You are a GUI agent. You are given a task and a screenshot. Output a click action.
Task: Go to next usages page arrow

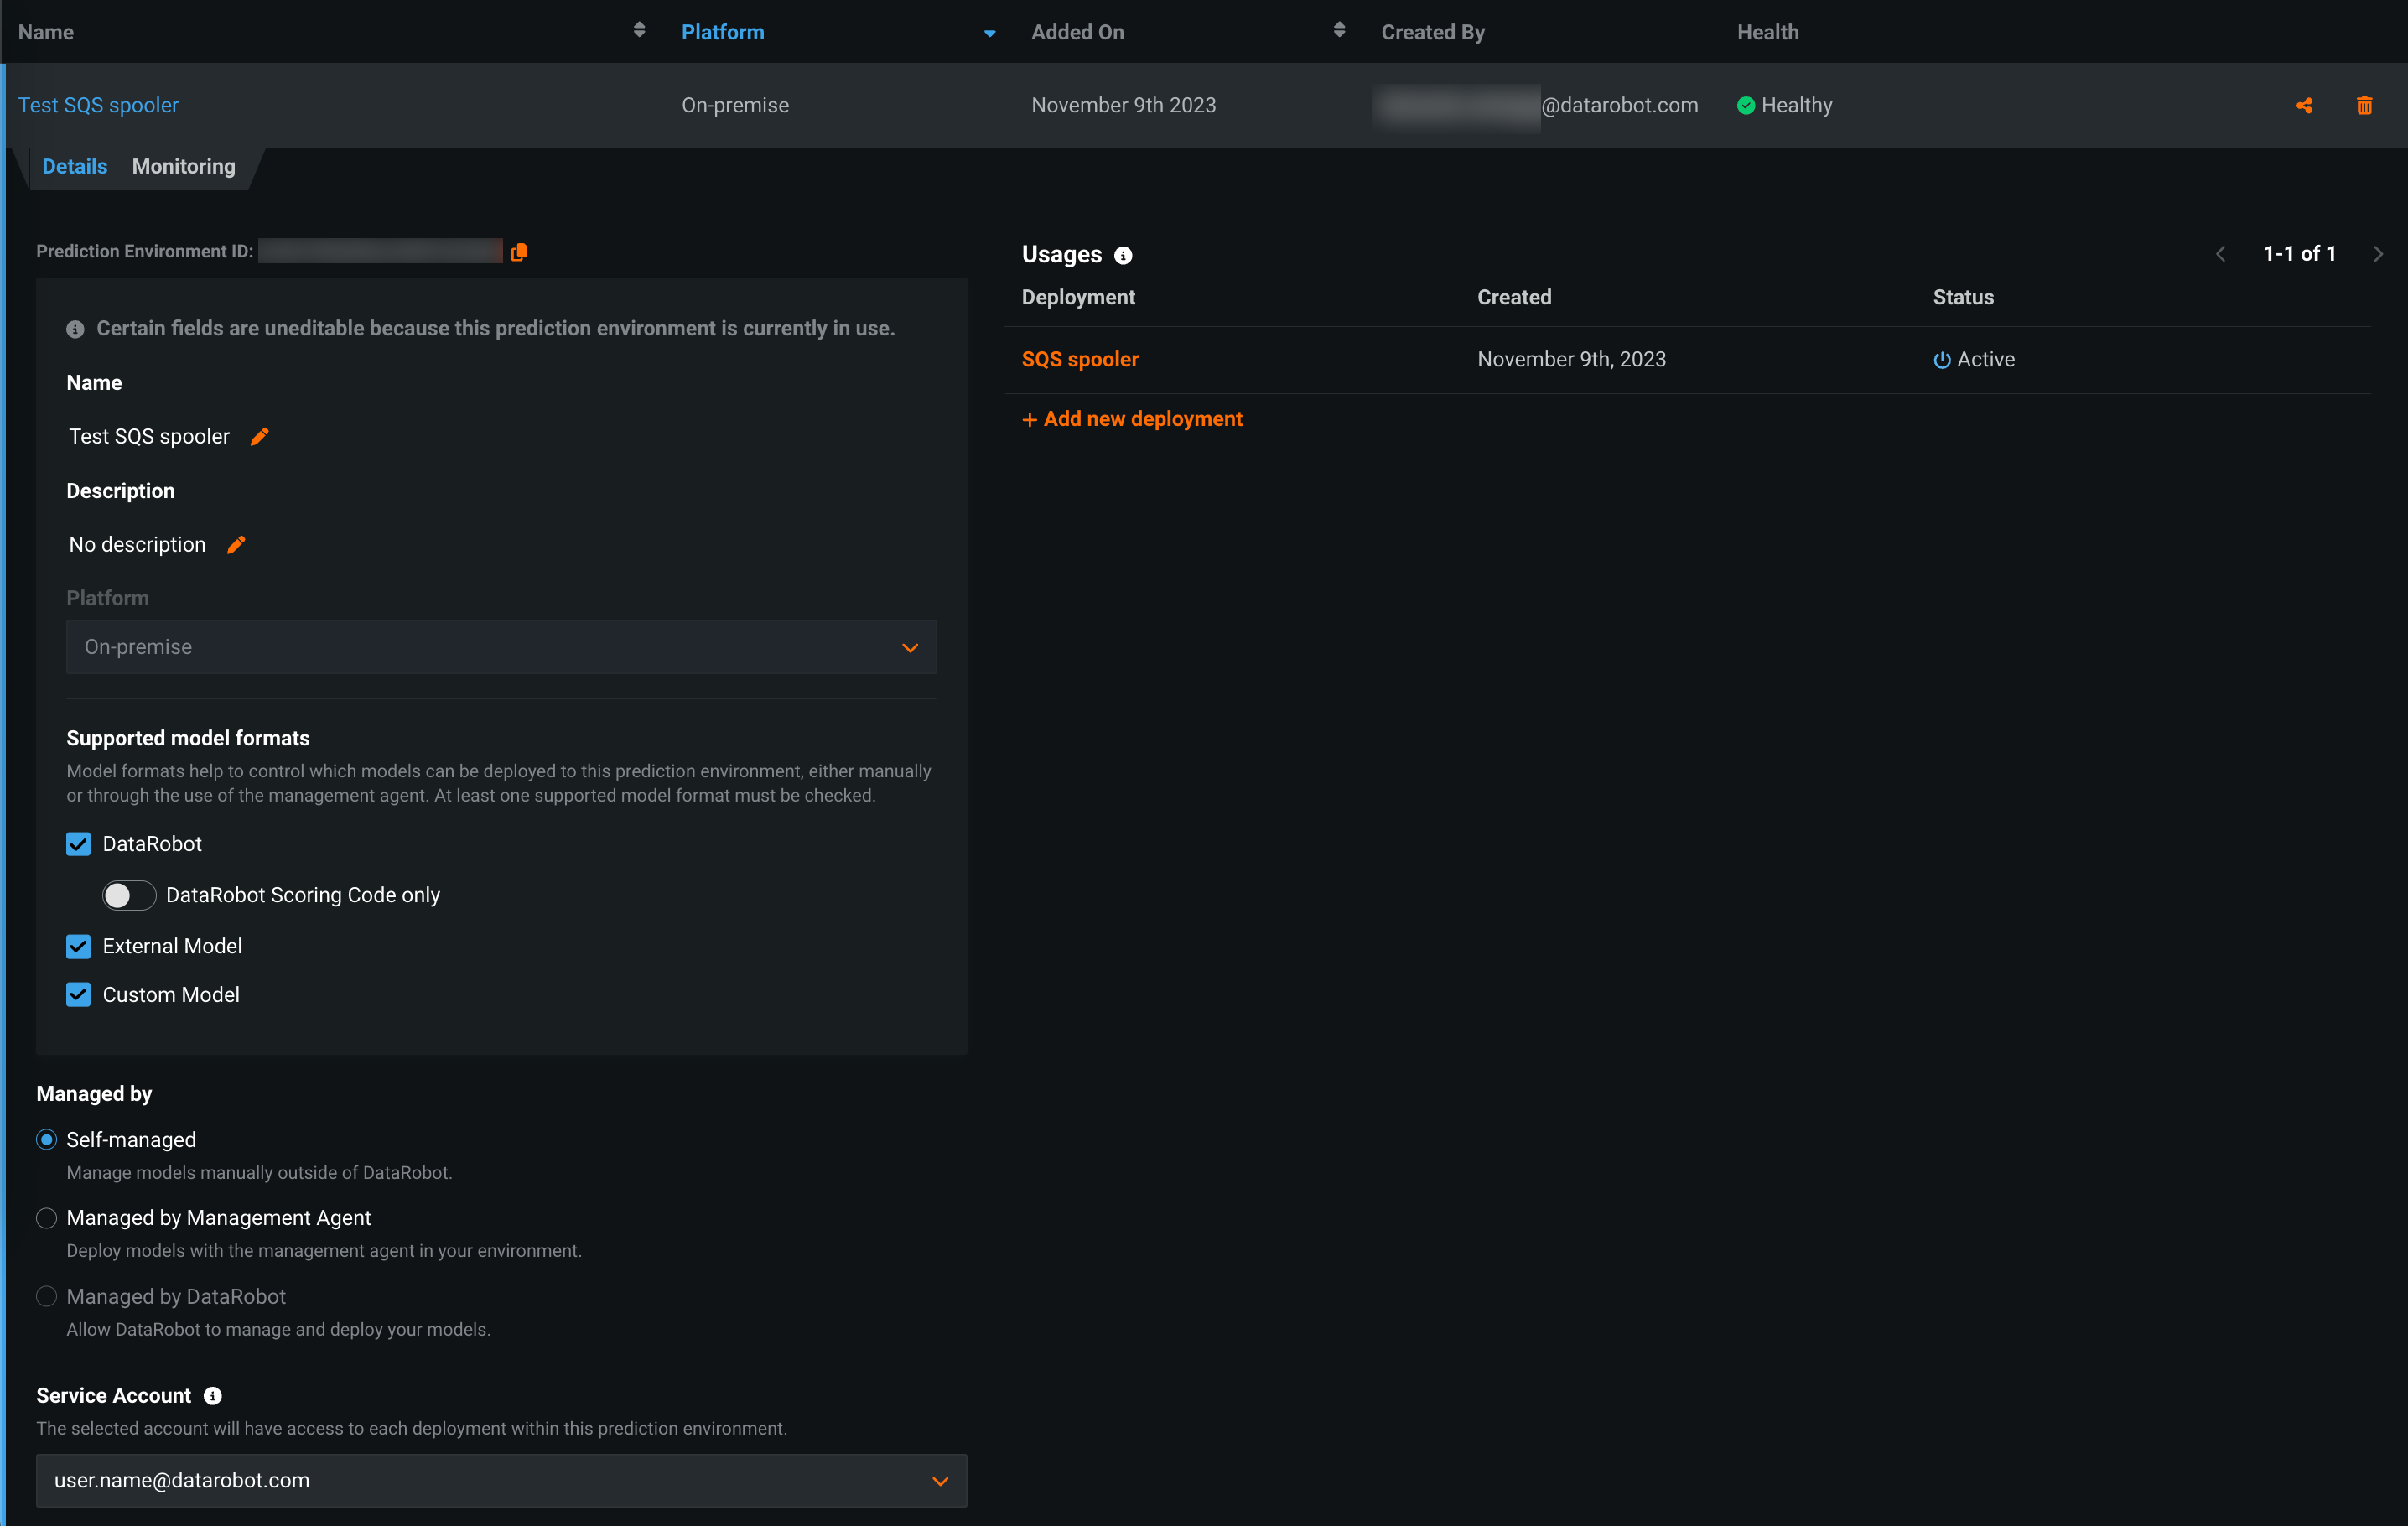pos(2378,254)
